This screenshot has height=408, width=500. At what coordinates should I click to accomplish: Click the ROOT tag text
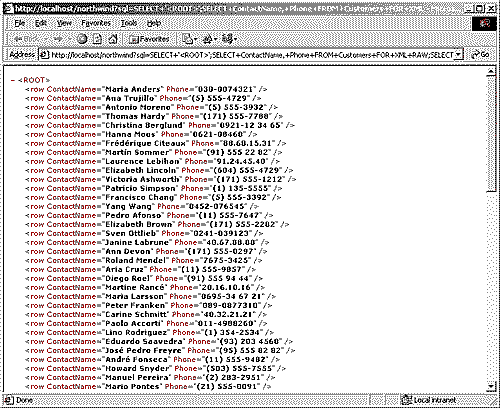pyautogui.click(x=34, y=80)
